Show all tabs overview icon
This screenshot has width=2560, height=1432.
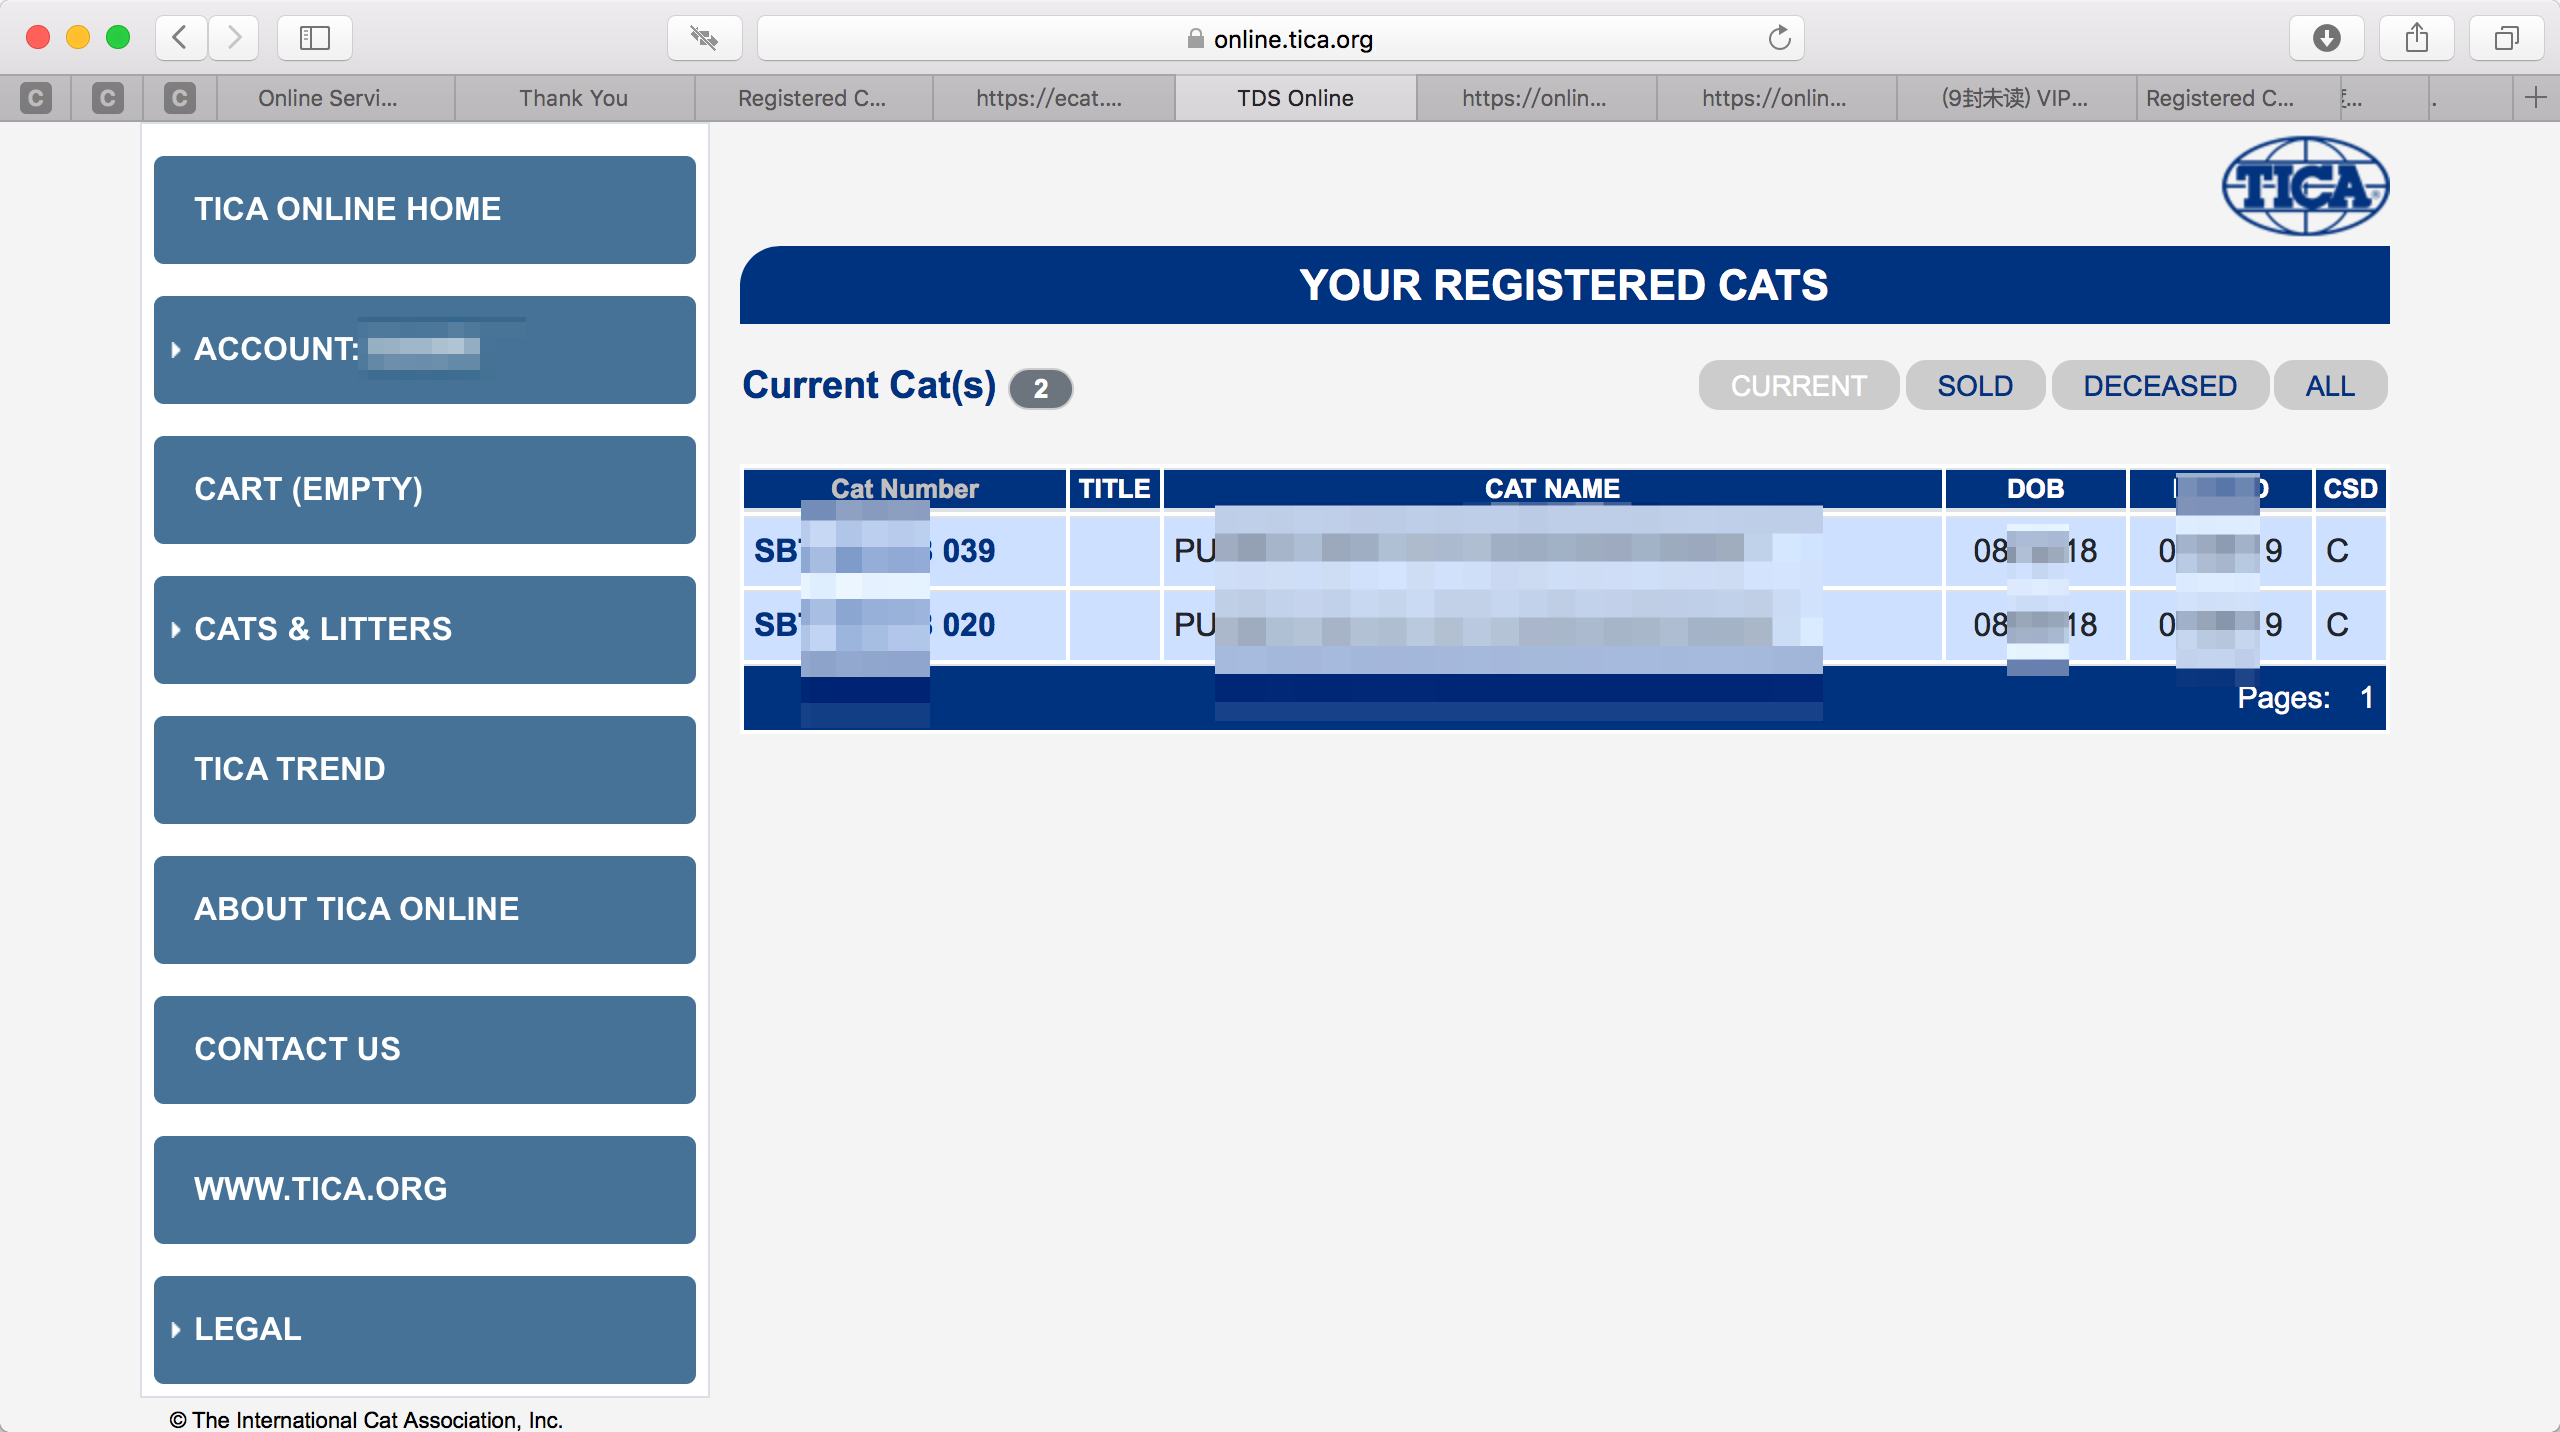coord(2506,38)
